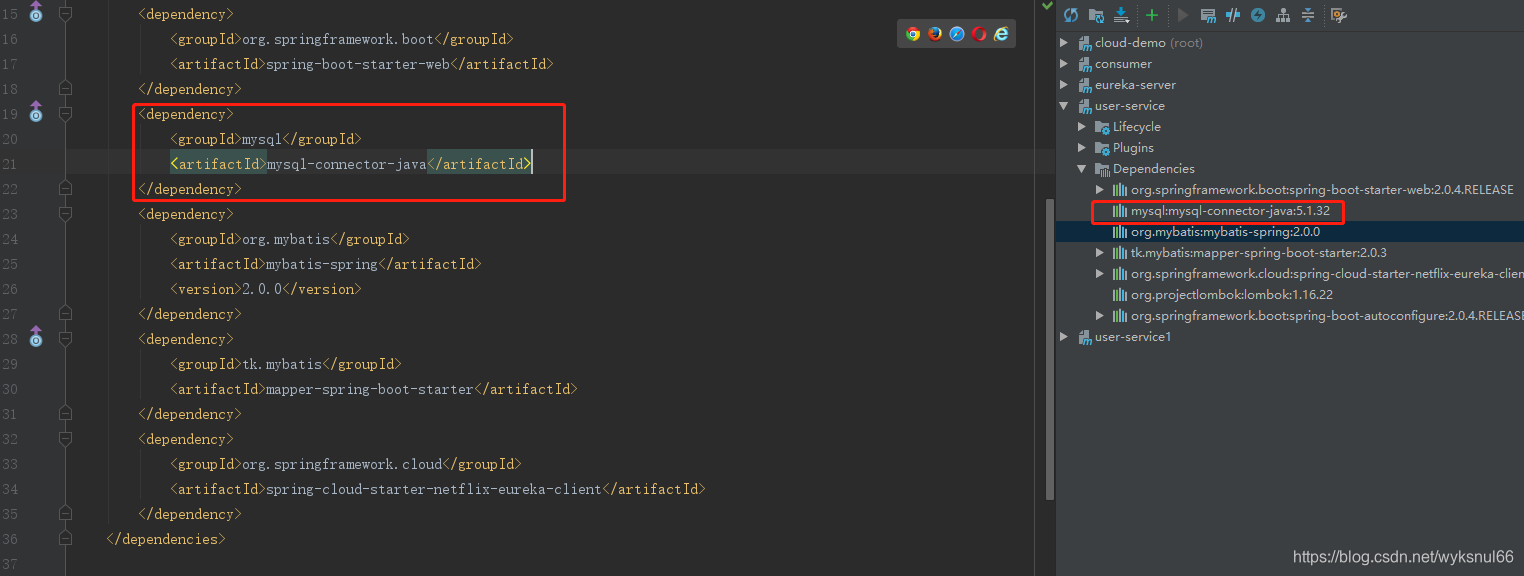Toggle Offline Mode in Maven toolbar
The height and width of the screenshot is (576, 1524).
click(1233, 15)
